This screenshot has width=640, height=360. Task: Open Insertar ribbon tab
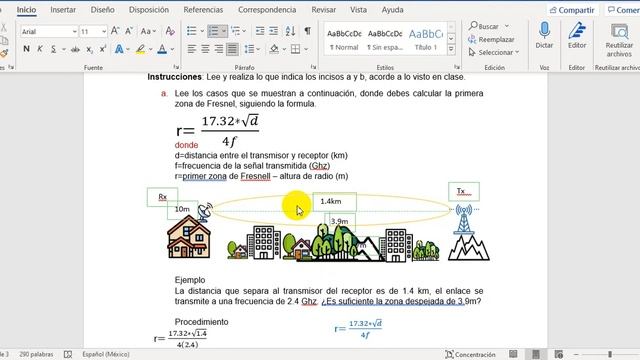(63, 10)
